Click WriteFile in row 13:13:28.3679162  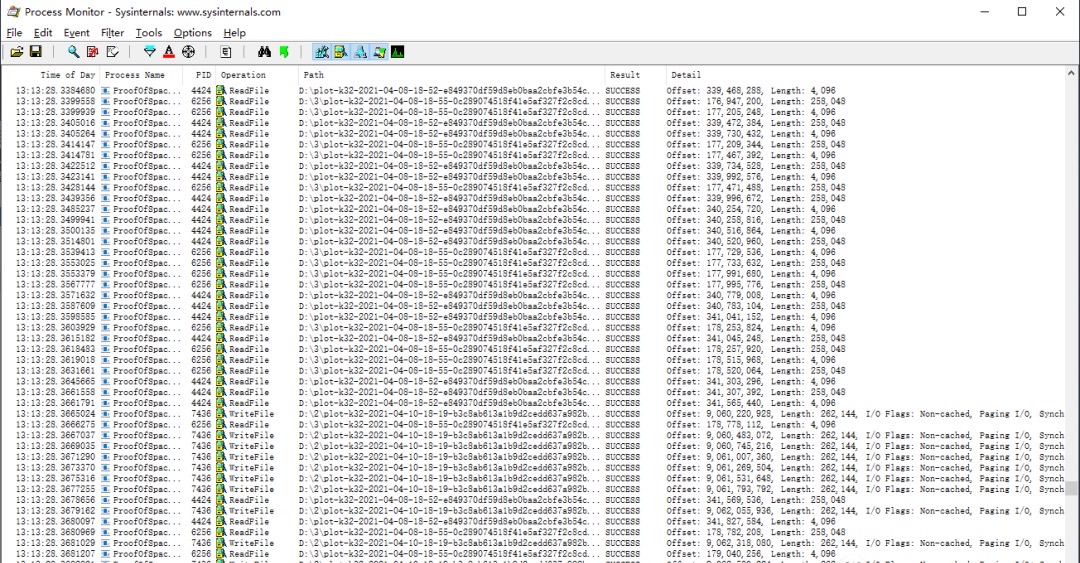pyautogui.click(x=251, y=511)
